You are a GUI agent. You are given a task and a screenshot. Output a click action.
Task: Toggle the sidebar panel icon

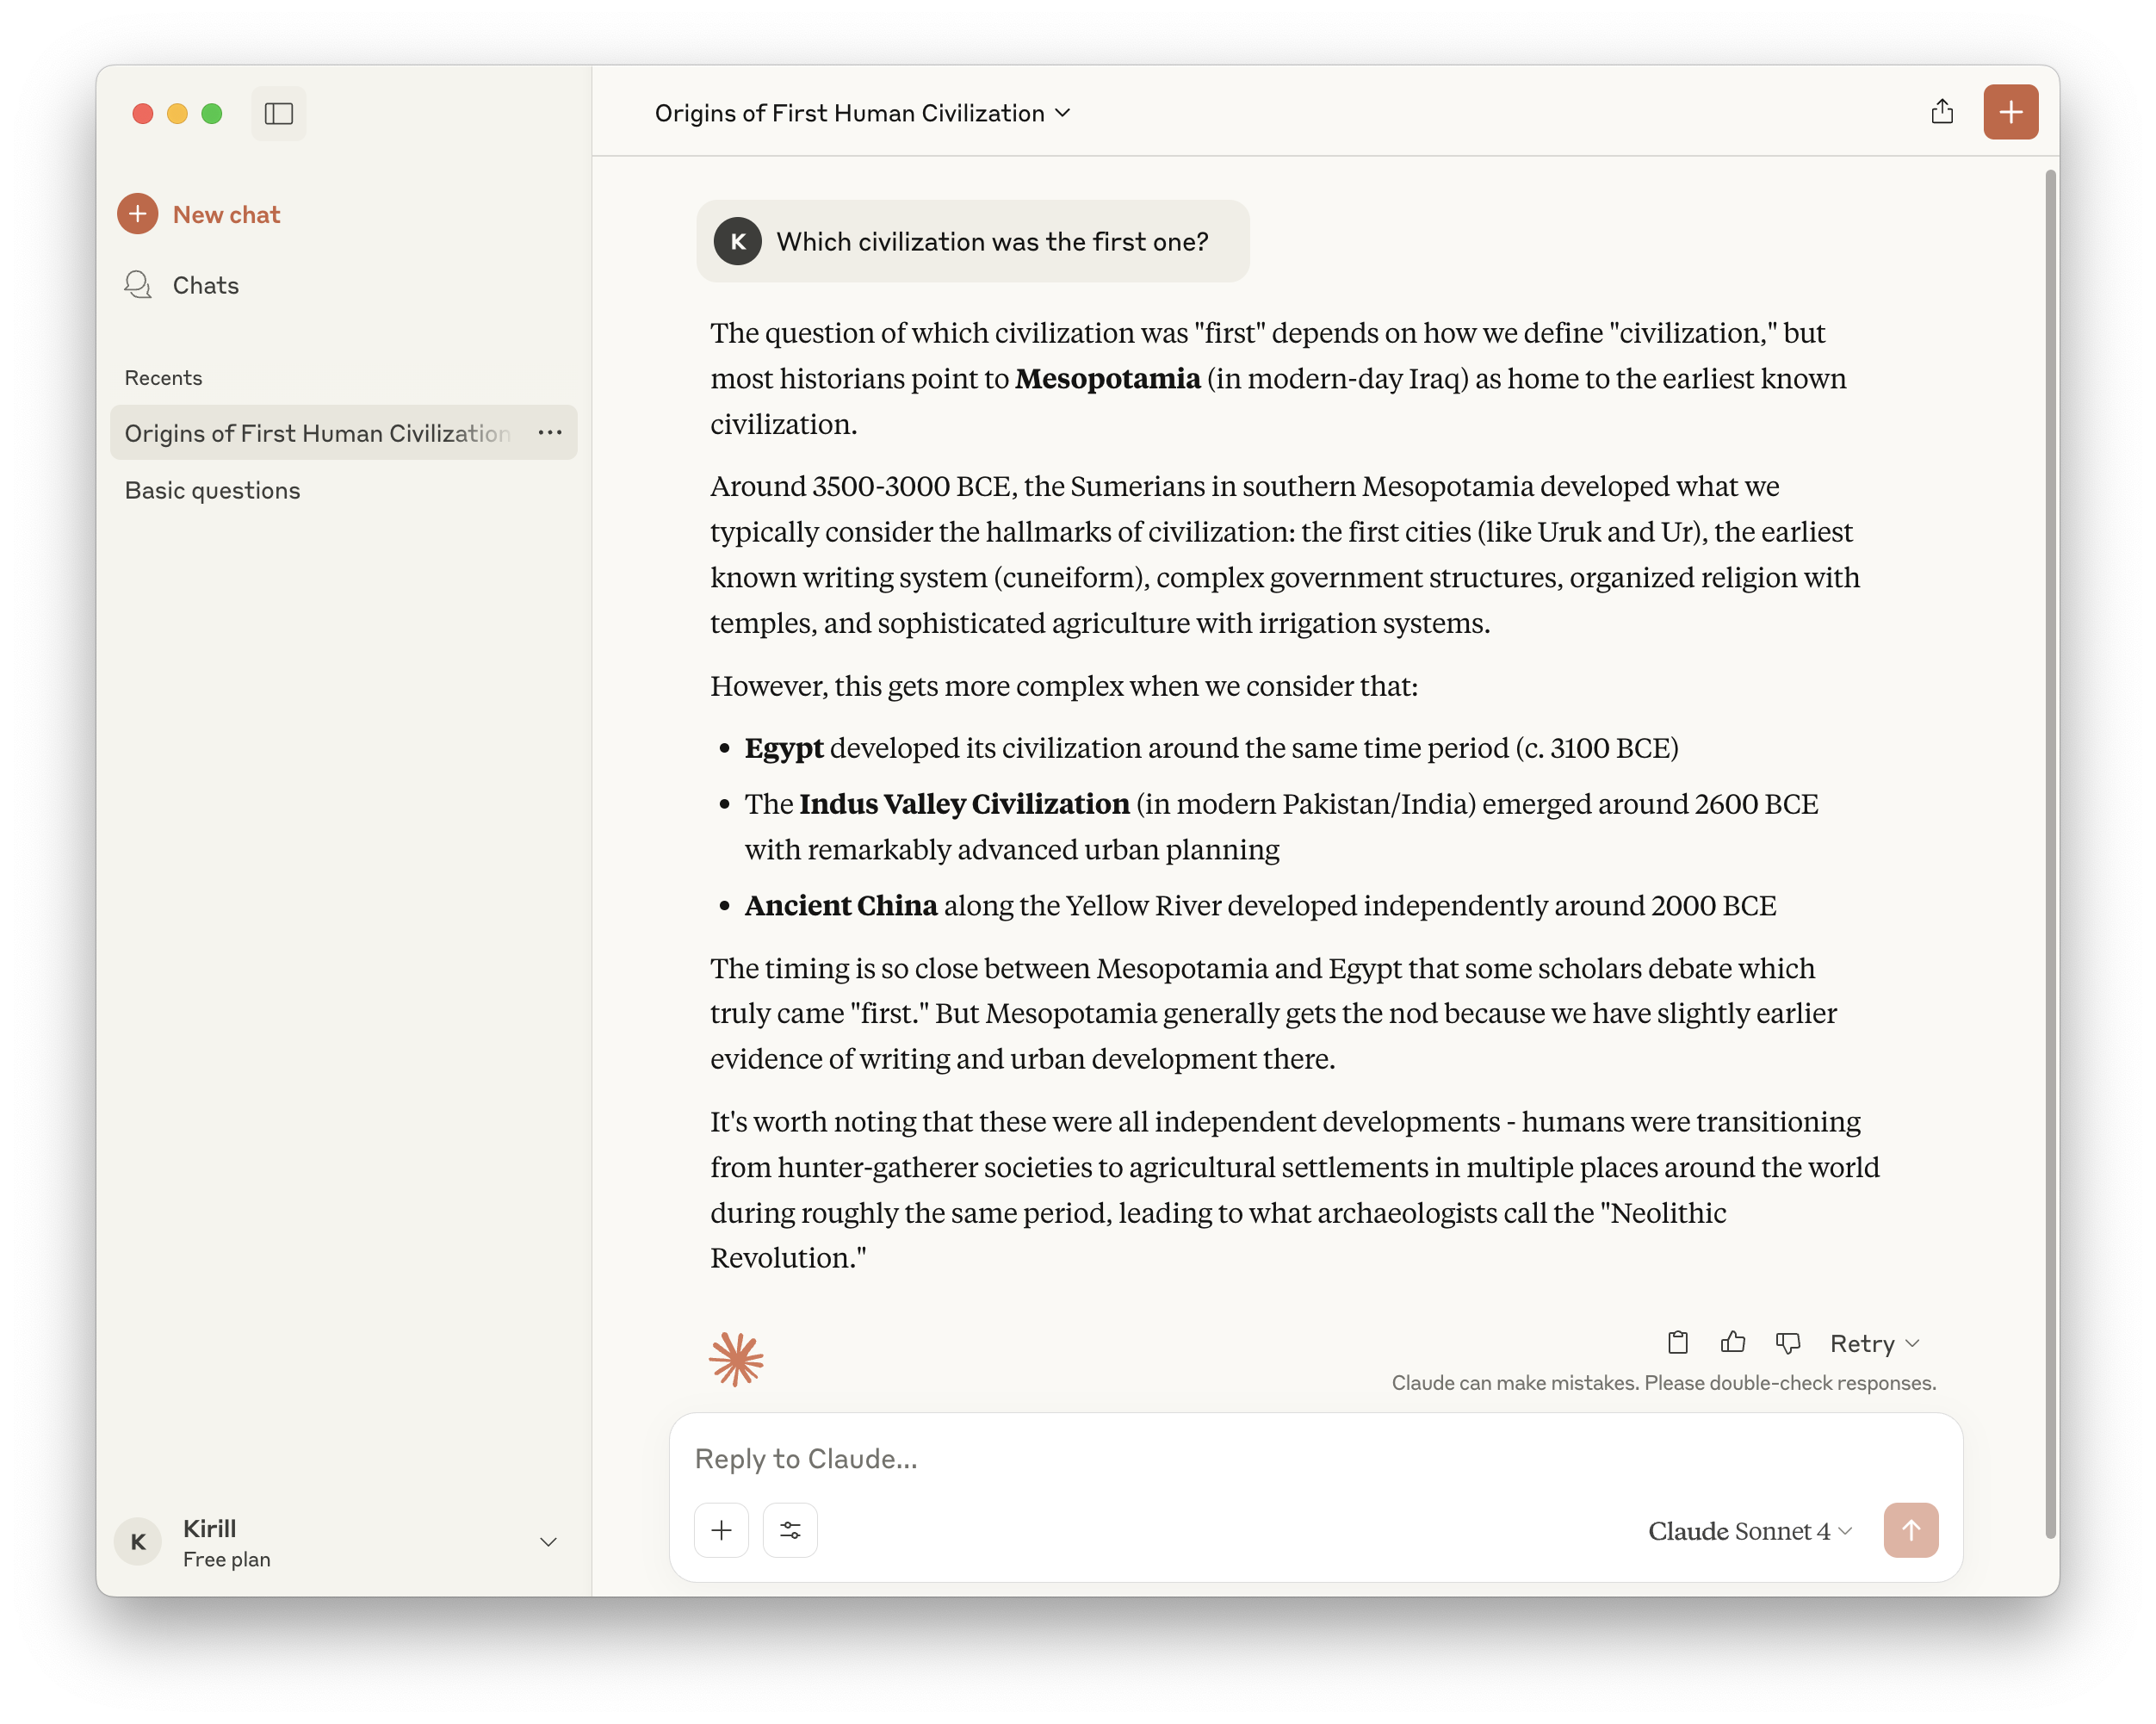(278, 113)
